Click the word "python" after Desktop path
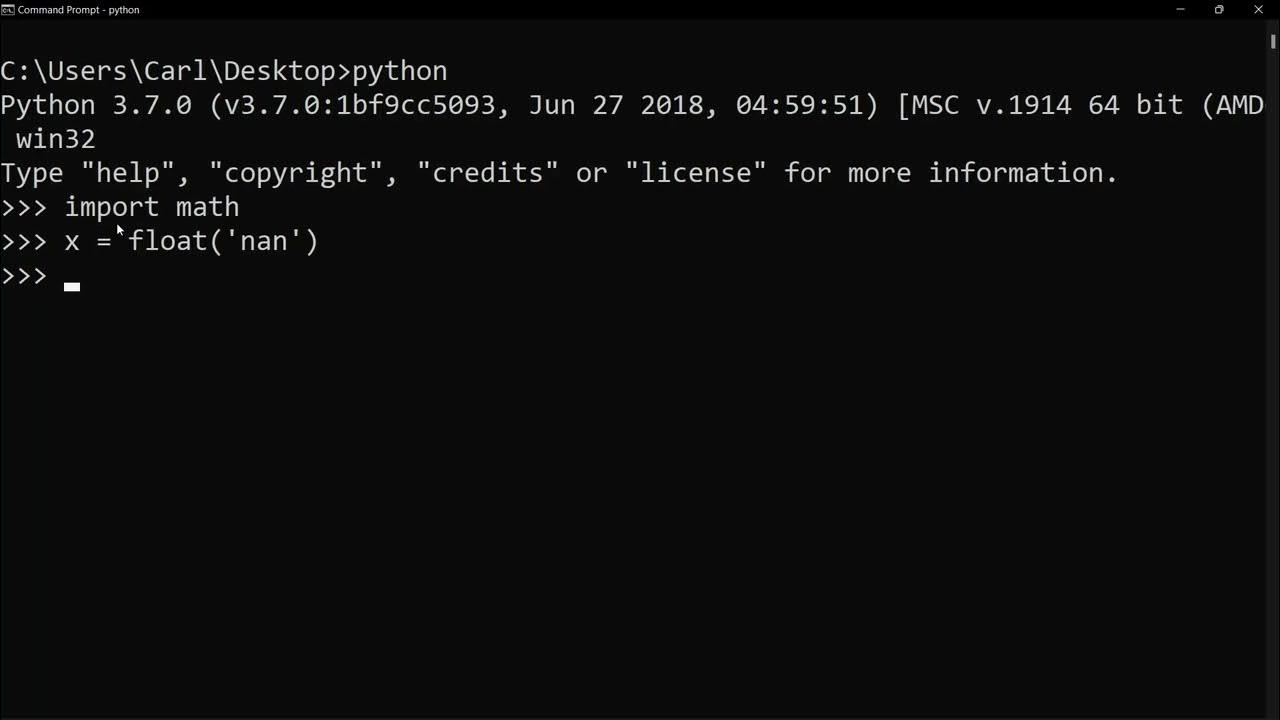Image resolution: width=1280 pixels, height=720 pixels. tap(400, 72)
